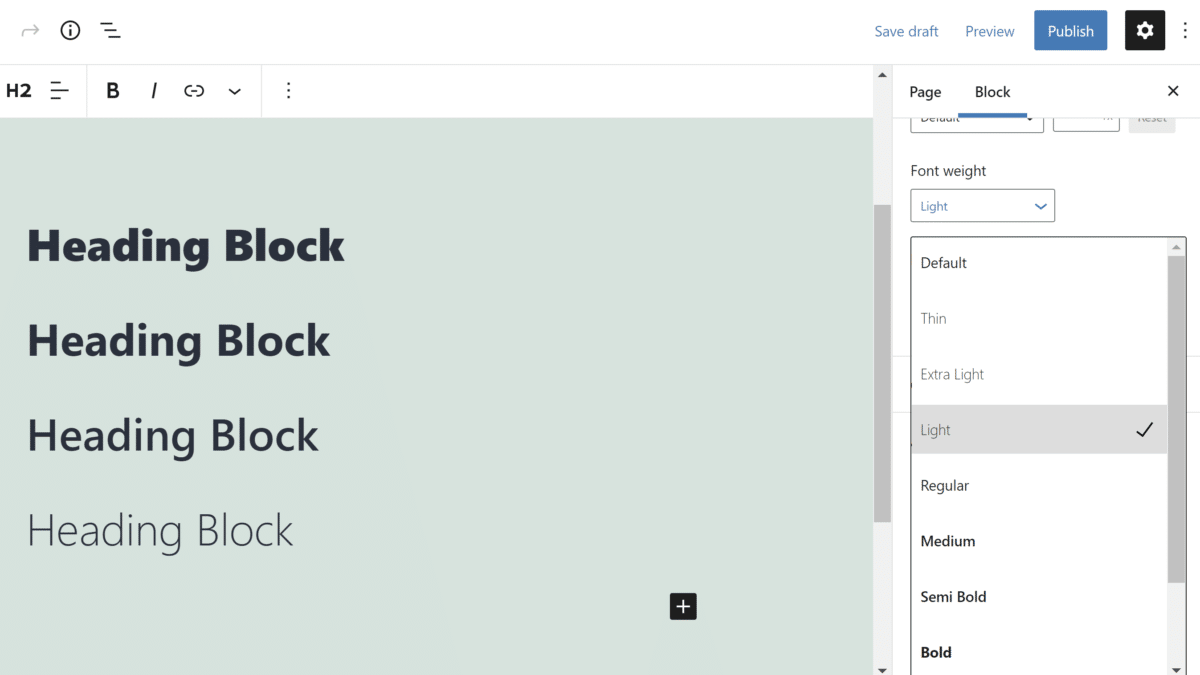The width and height of the screenshot is (1200, 675).
Task: Open the Font weight dropdown
Action: (982, 206)
